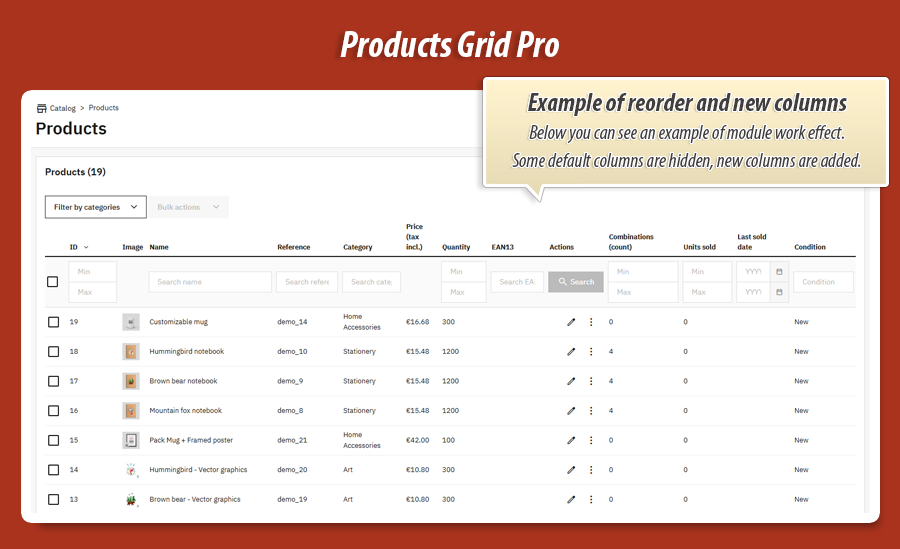Sort by Reference column header
The width and height of the screenshot is (900, 549).
click(x=293, y=247)
